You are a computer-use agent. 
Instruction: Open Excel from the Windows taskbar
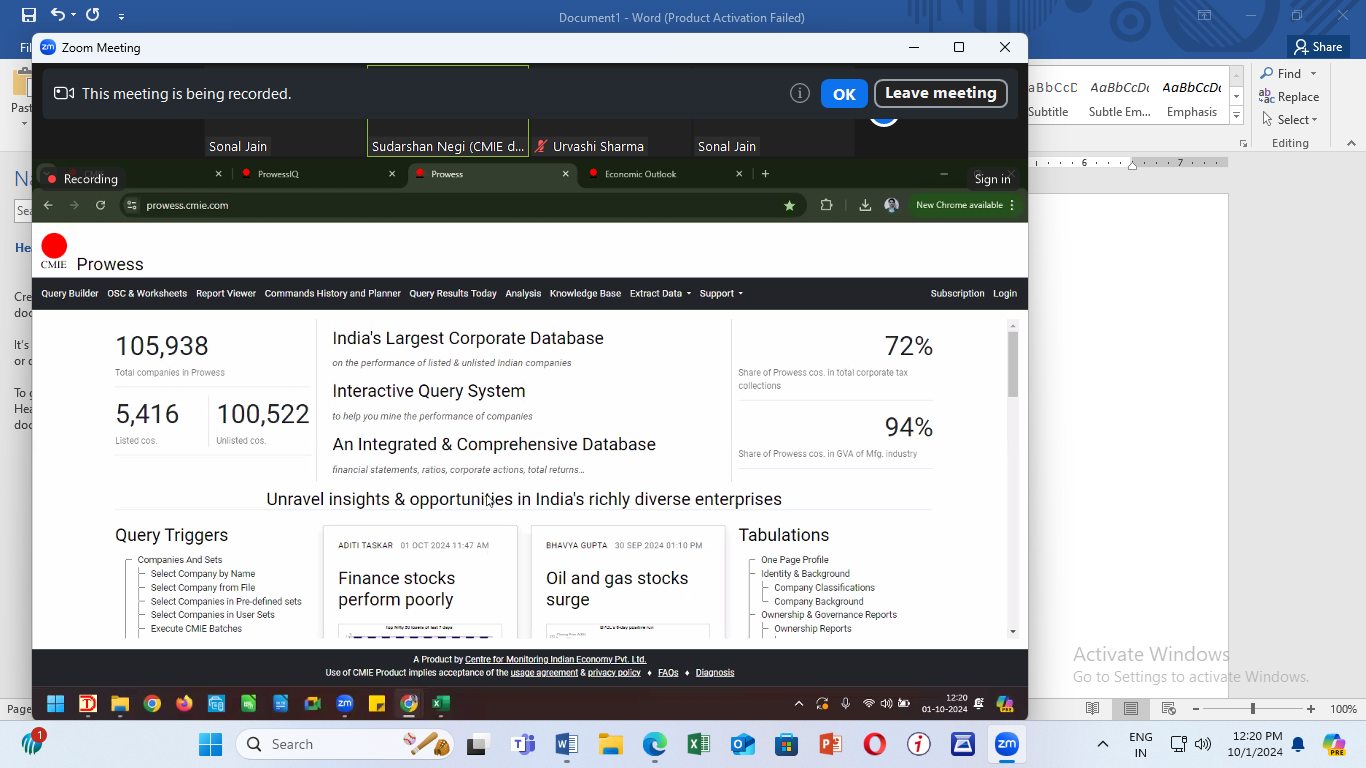point(698,744)
